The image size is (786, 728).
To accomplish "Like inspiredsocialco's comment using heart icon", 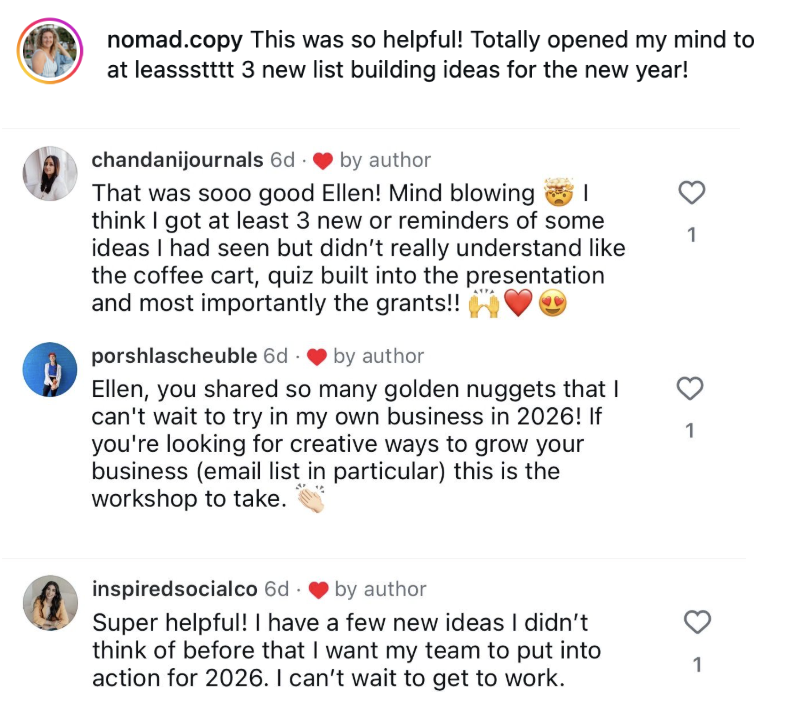I will (x=696, y=623).
